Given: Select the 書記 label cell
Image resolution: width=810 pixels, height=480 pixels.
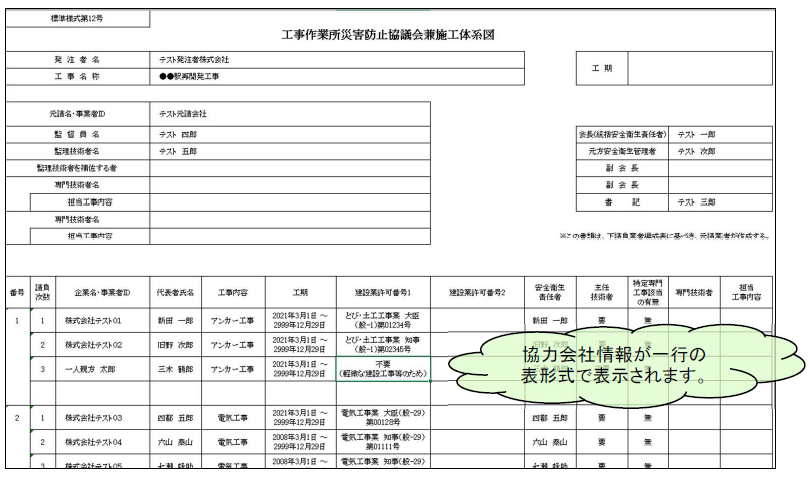Looking at the screenshot, I should click(622, 203).
